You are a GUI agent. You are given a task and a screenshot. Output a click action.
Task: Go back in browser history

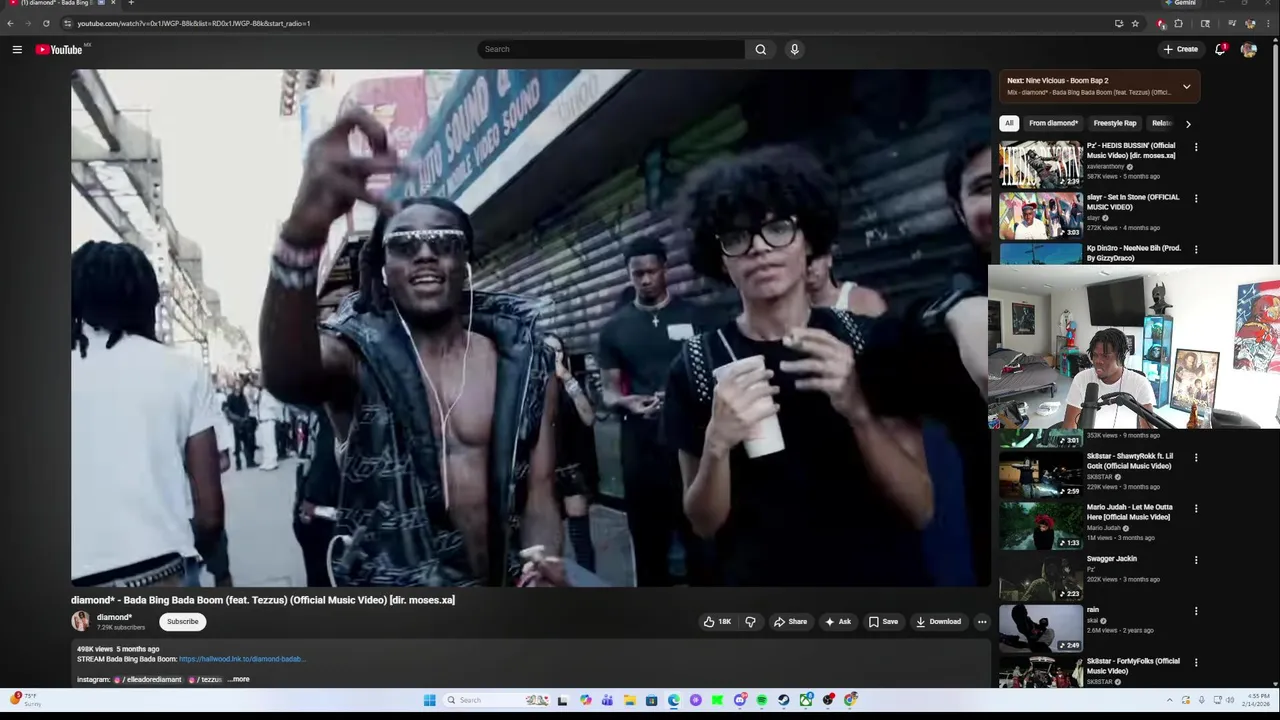pos(10,23)
